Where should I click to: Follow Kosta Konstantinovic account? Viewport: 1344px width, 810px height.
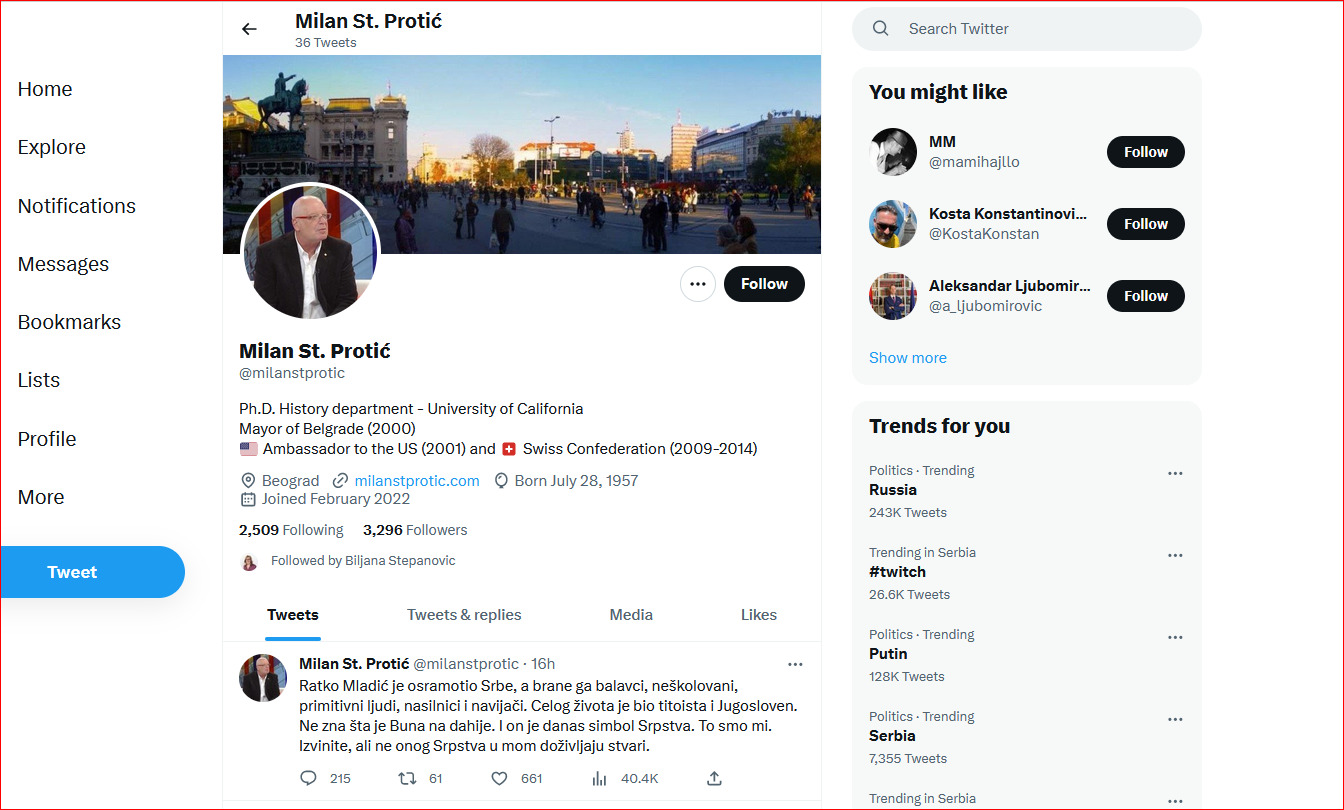[x=1145, y=224]
